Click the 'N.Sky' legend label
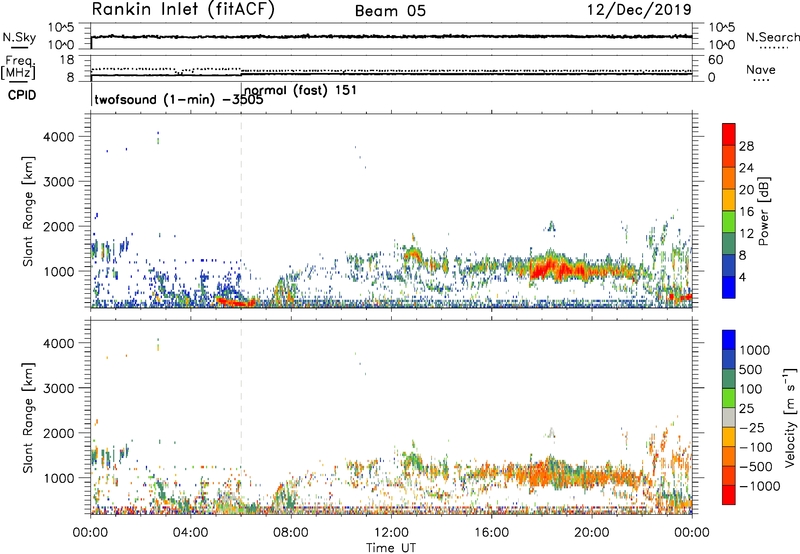 coord(19,37)
